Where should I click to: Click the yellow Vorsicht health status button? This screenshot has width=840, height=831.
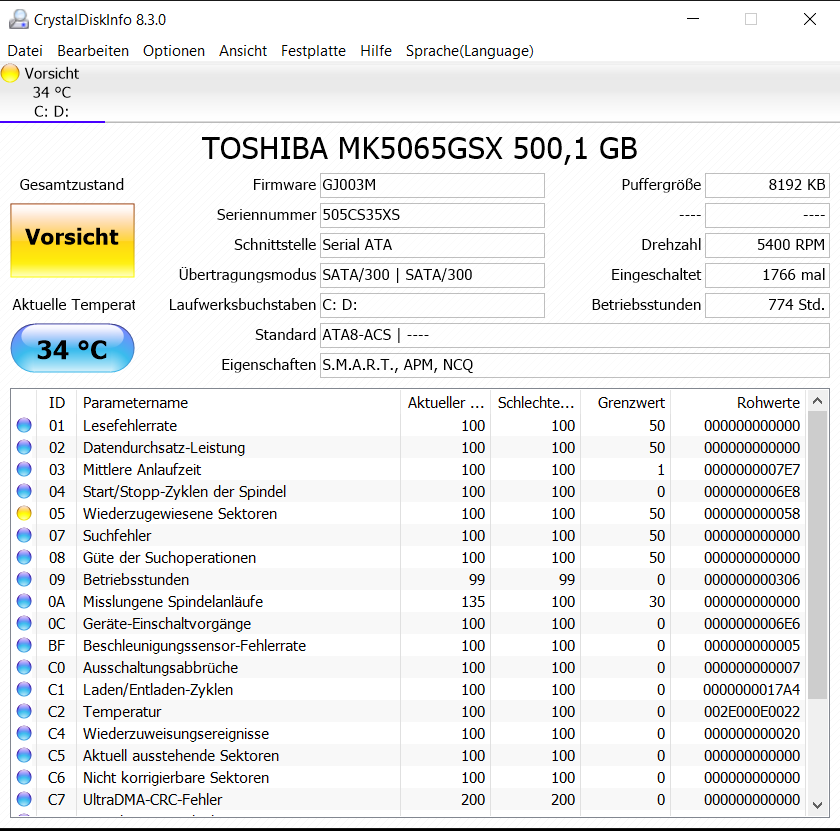click(72, 241)
